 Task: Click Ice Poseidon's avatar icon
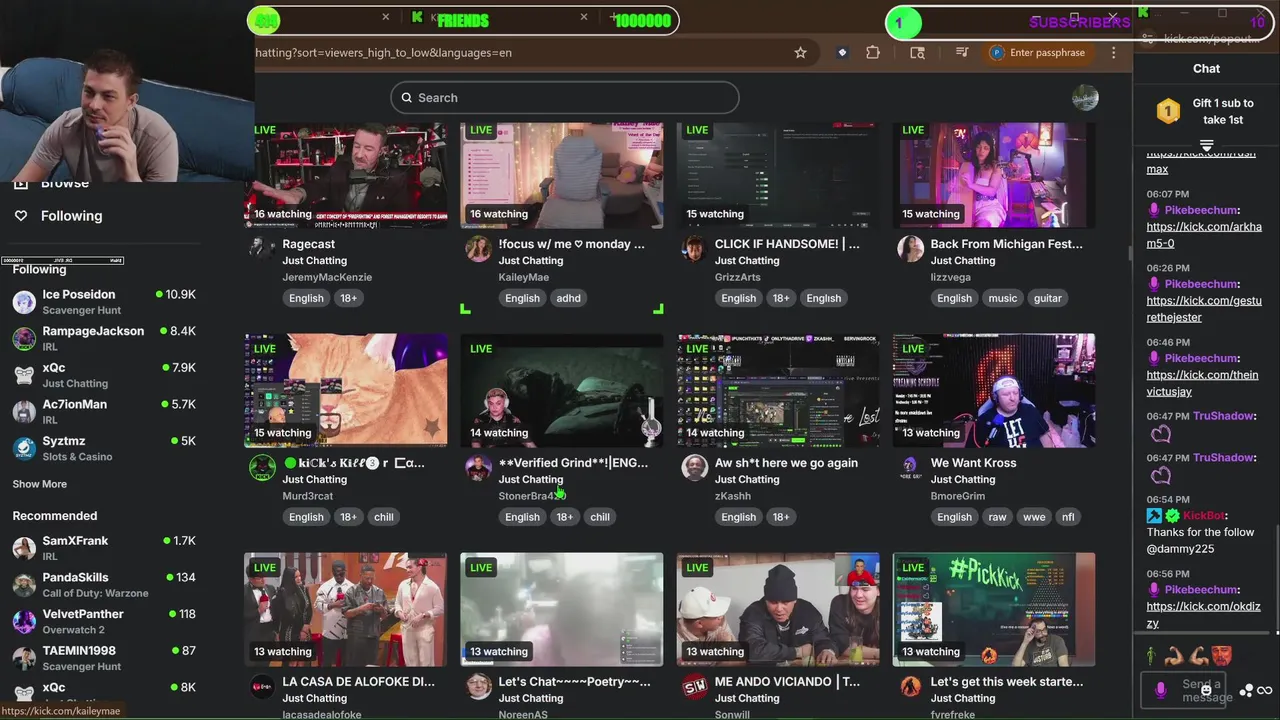click(x=24, y=302)
